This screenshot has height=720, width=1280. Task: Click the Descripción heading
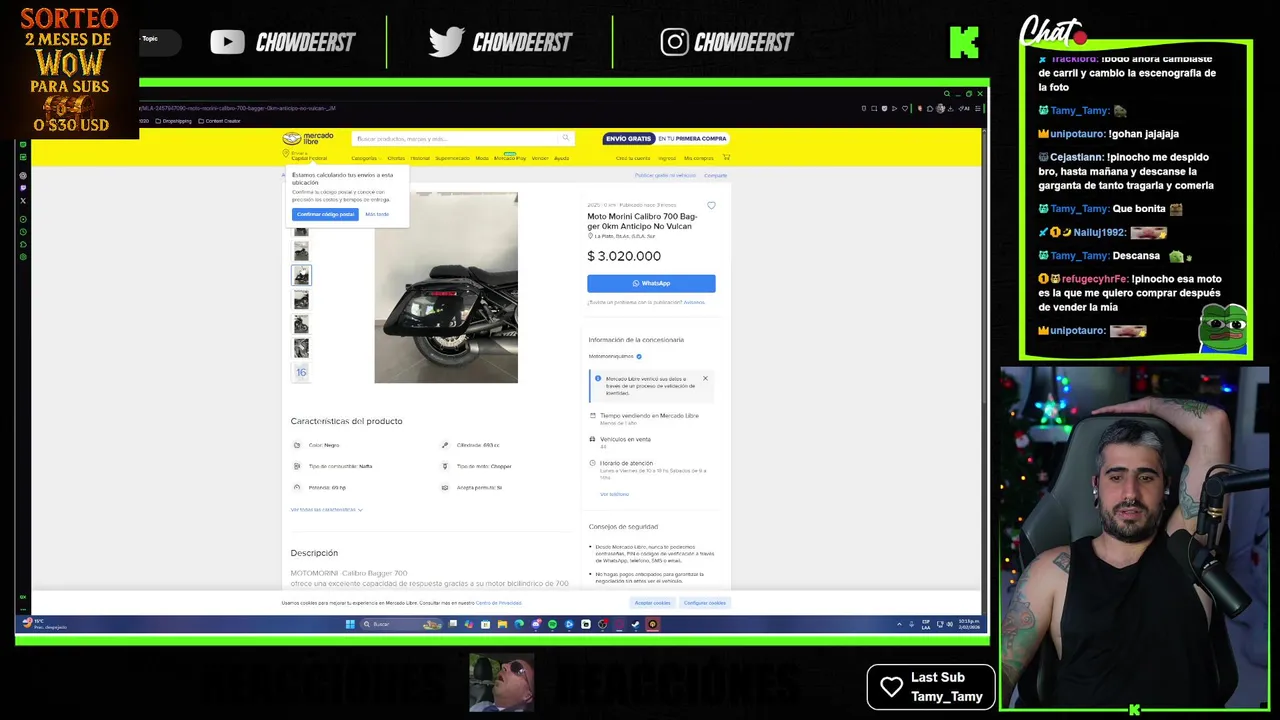click(x=314, y=553)
